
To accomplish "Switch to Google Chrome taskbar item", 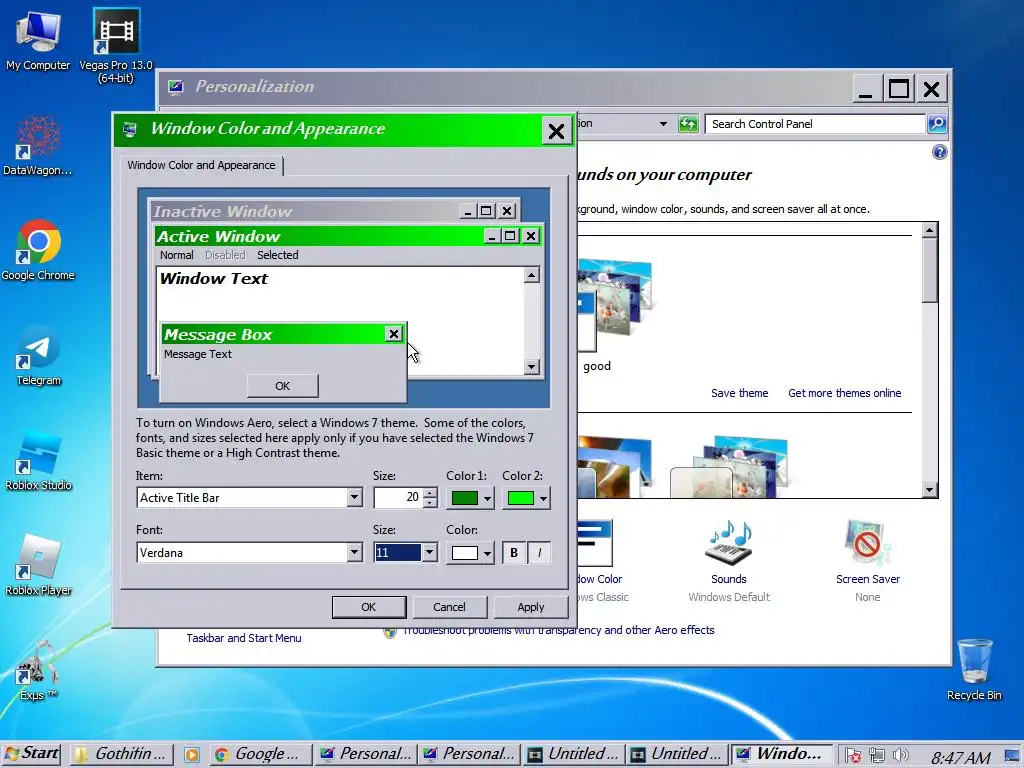I will point(261,754).
